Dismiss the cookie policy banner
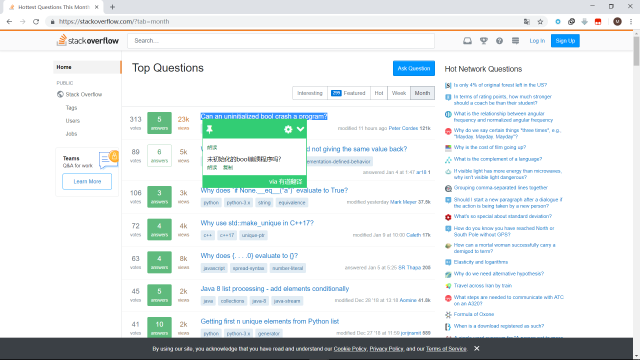The width and height of the screenshot is (640, 360). (476, 348)
